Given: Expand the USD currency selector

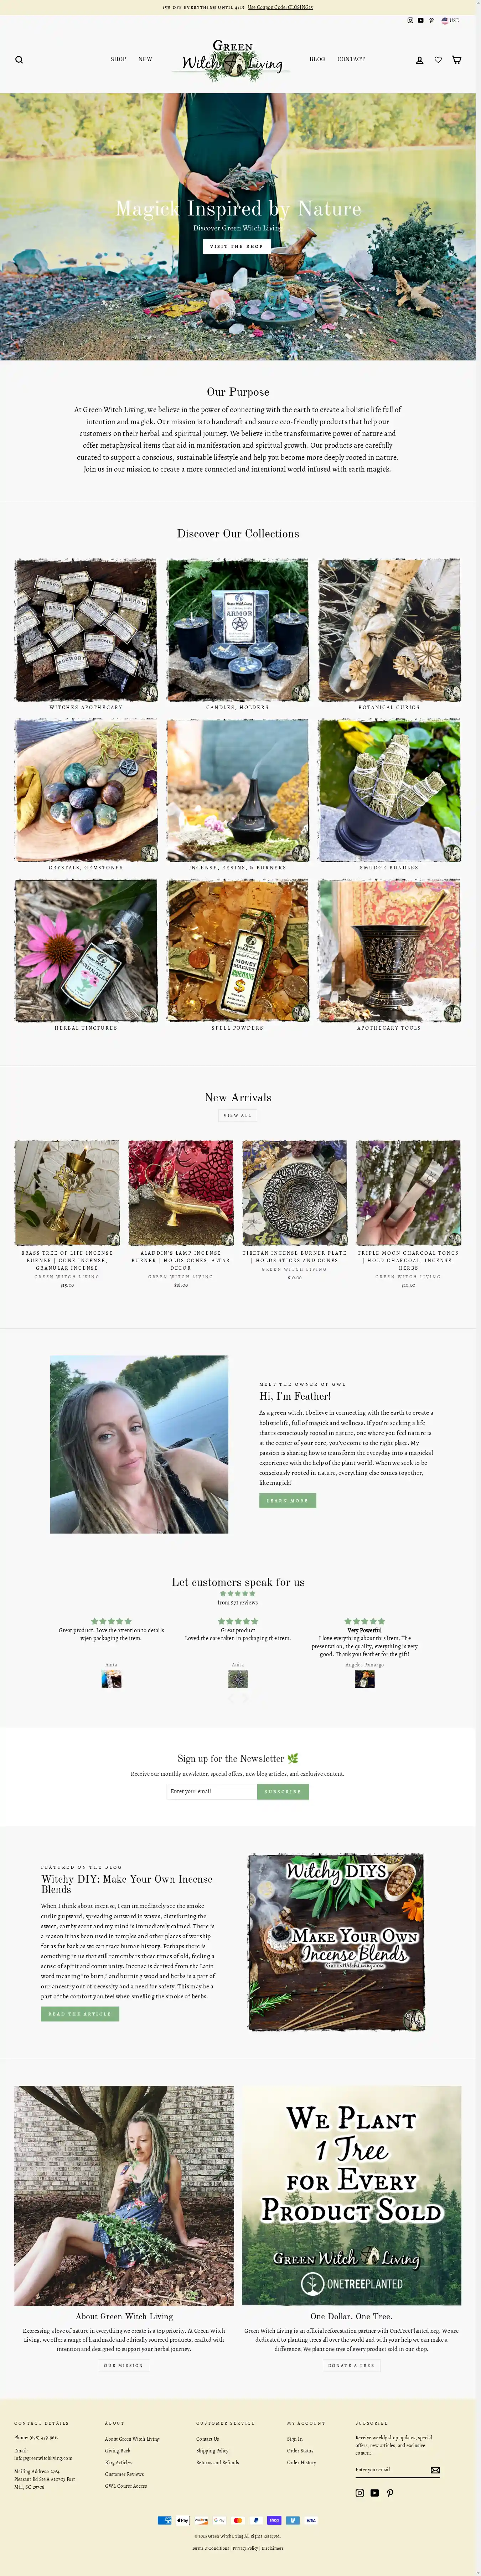Looking at the screenshot, I should tap(451, 20).
